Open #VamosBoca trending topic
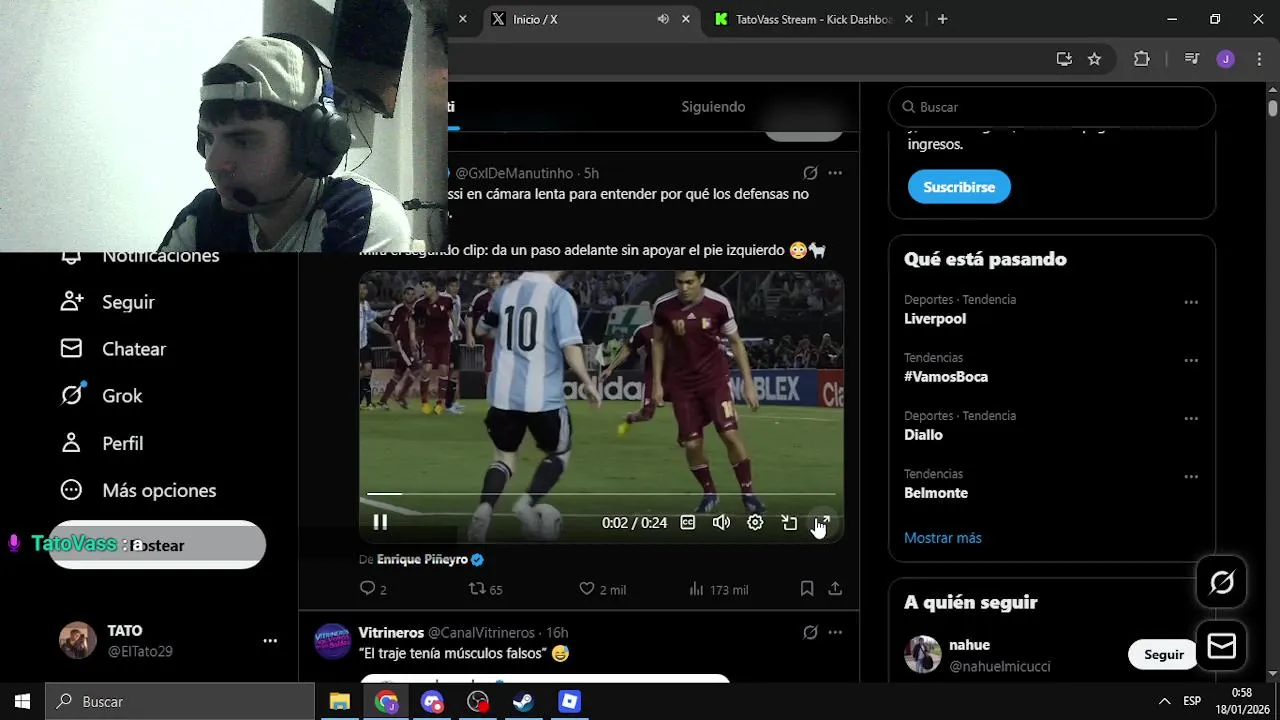The height and width of the screenshot is (720, 1280). click(946, 377)
